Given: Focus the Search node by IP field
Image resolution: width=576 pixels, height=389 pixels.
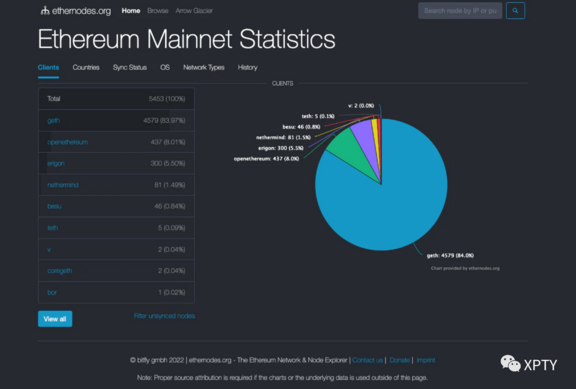Looking at the screenshot, I should pos(460,11).
